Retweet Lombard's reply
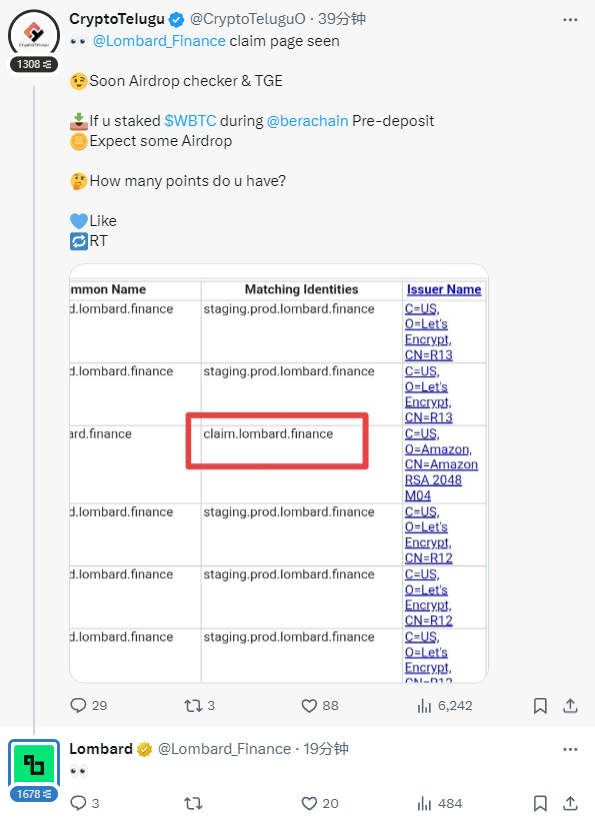The height and width of the screenshot is (825, 595). (x=193, y=803)
